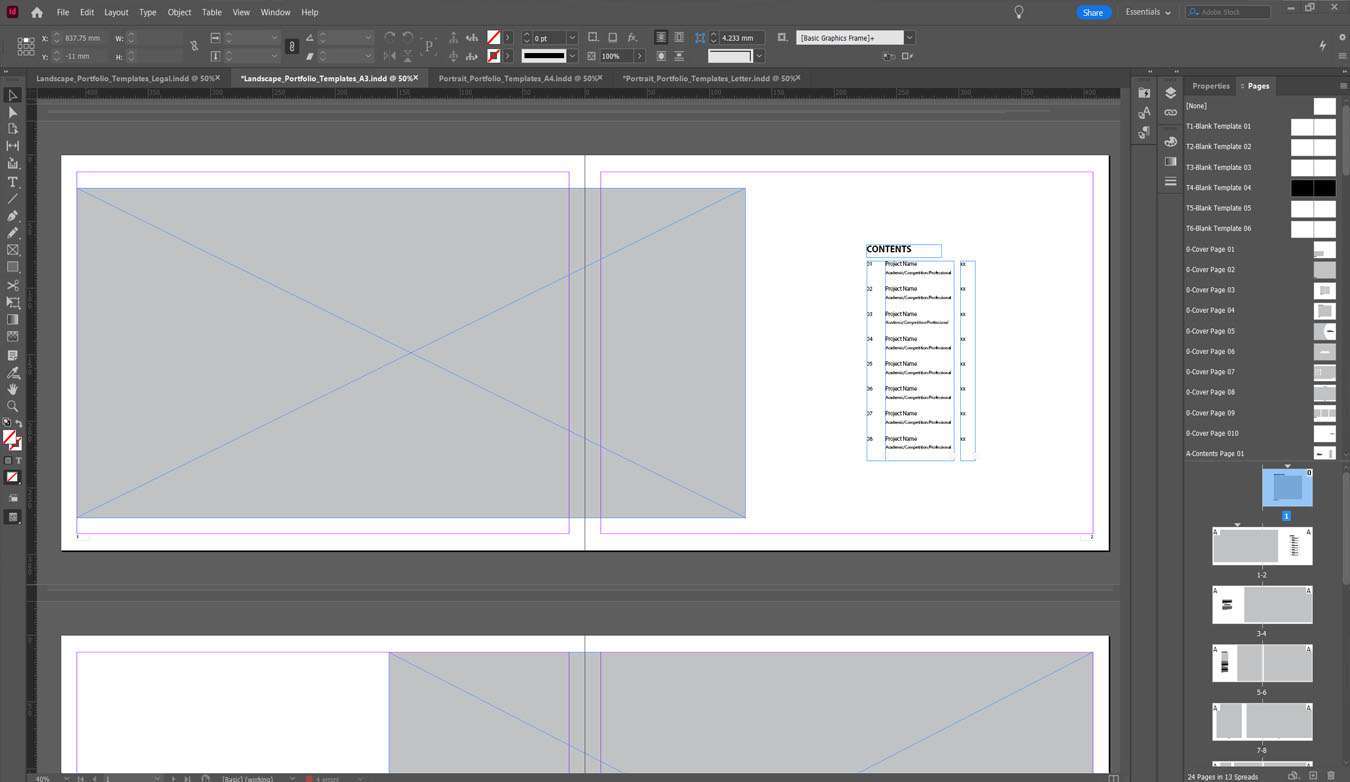Click the Home icon in the menu bar
1350x782 pixels.
click(37, 12)
